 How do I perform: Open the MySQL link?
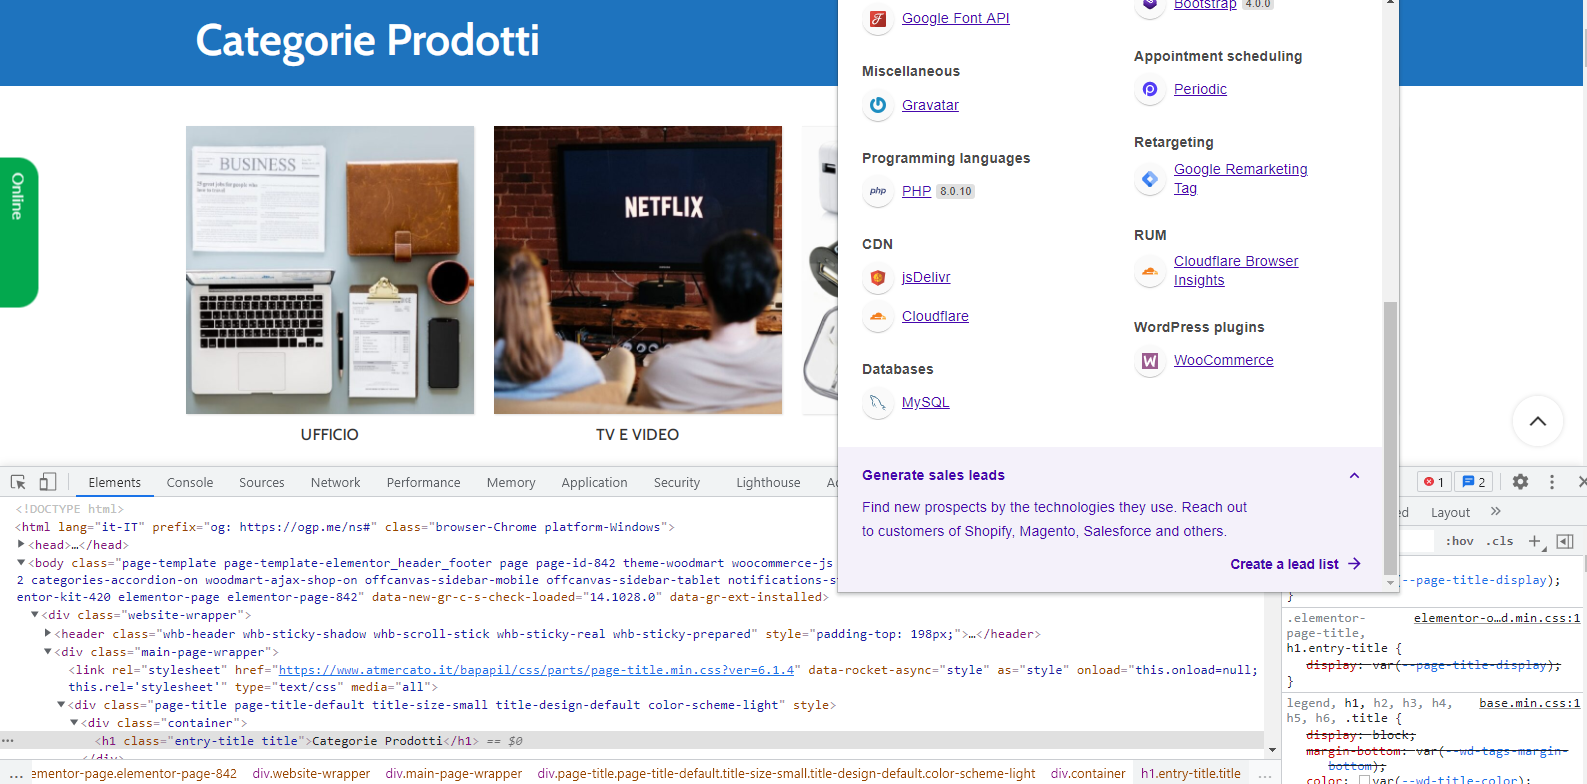pos(926,402)
